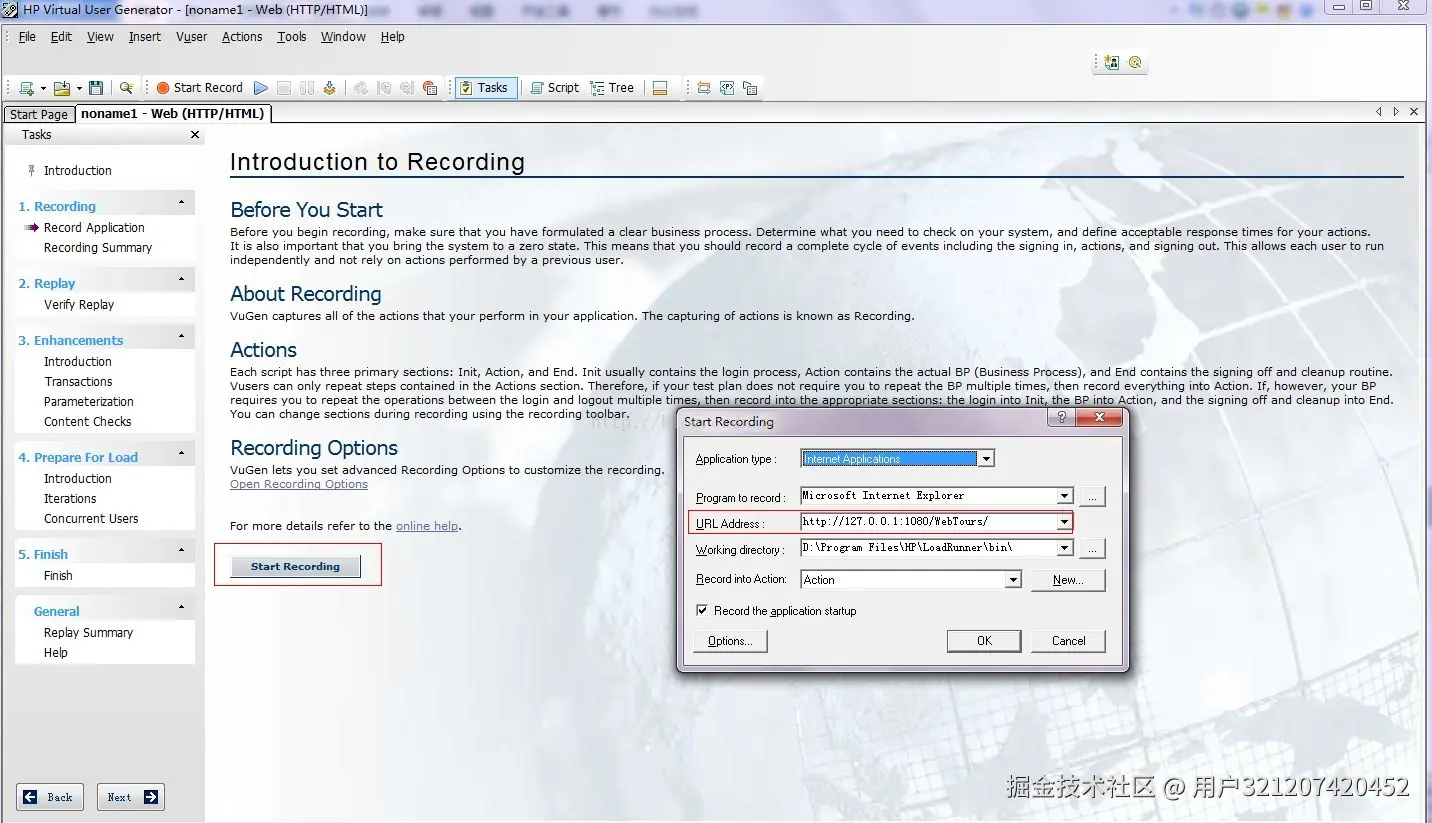Open the Tools menu
1432x823 pixels.
click(x=292, y=37)
